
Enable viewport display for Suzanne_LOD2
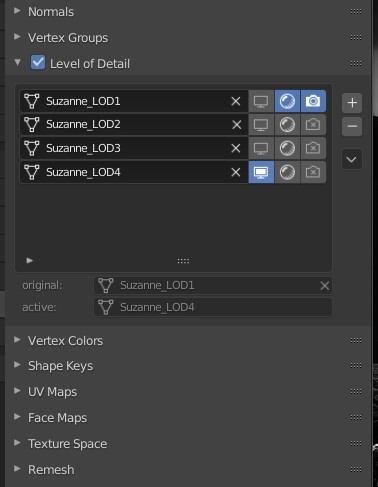[261, 125]
